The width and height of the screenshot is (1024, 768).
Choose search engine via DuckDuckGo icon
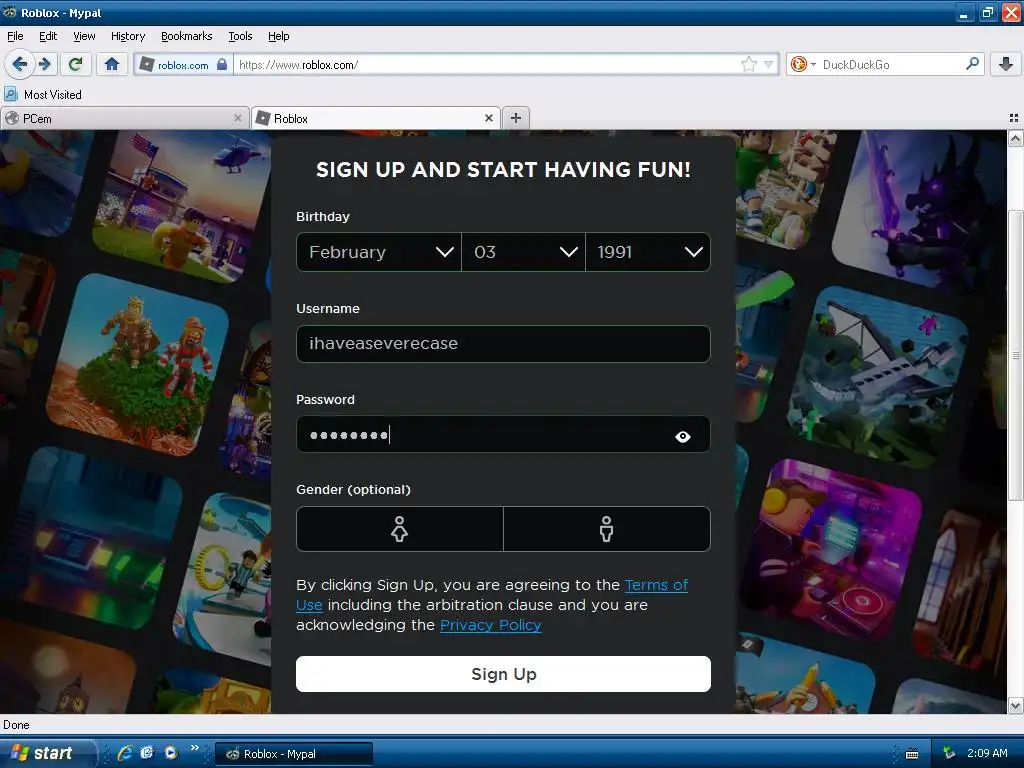pyautogui.click(x=802, y=64)
